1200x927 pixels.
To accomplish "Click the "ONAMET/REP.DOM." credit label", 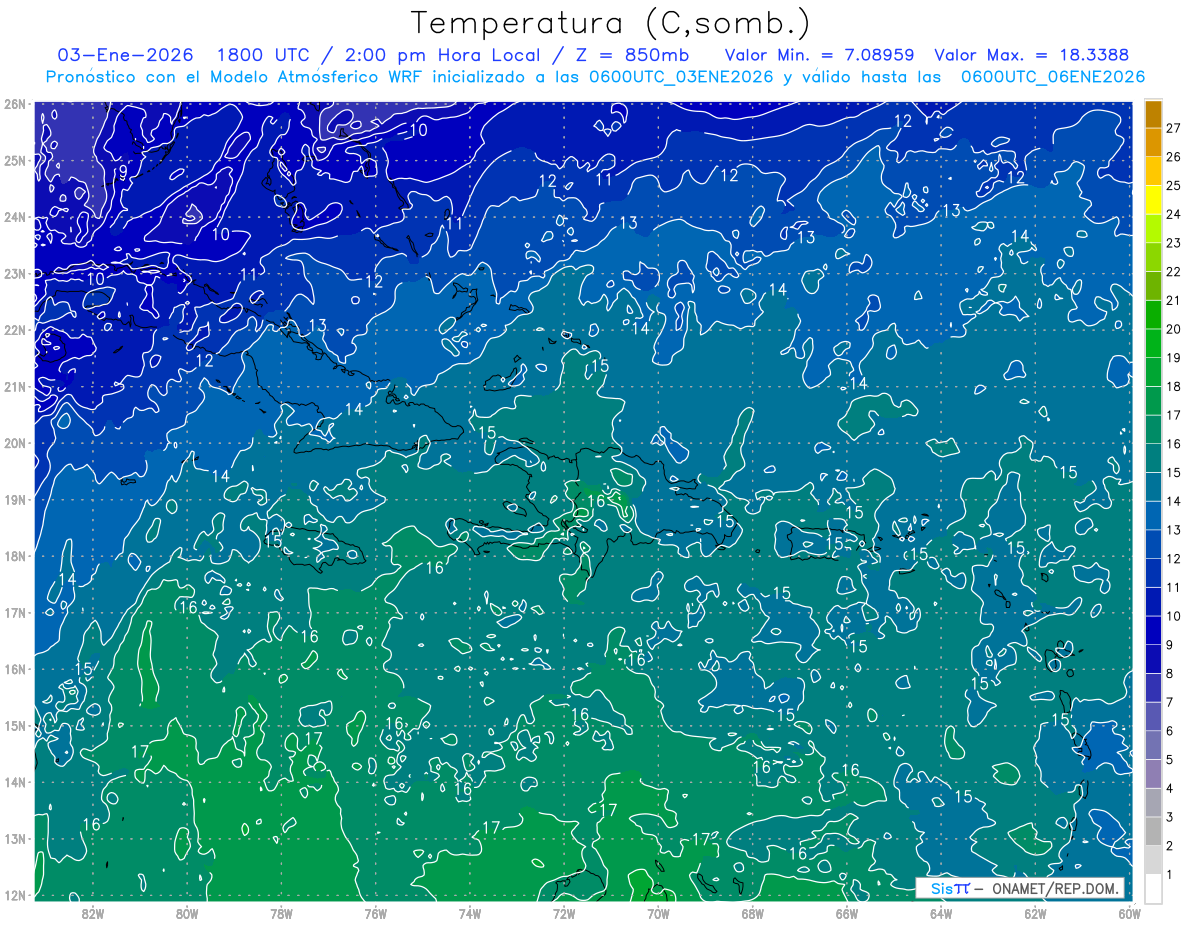I will pos(1053,888).
